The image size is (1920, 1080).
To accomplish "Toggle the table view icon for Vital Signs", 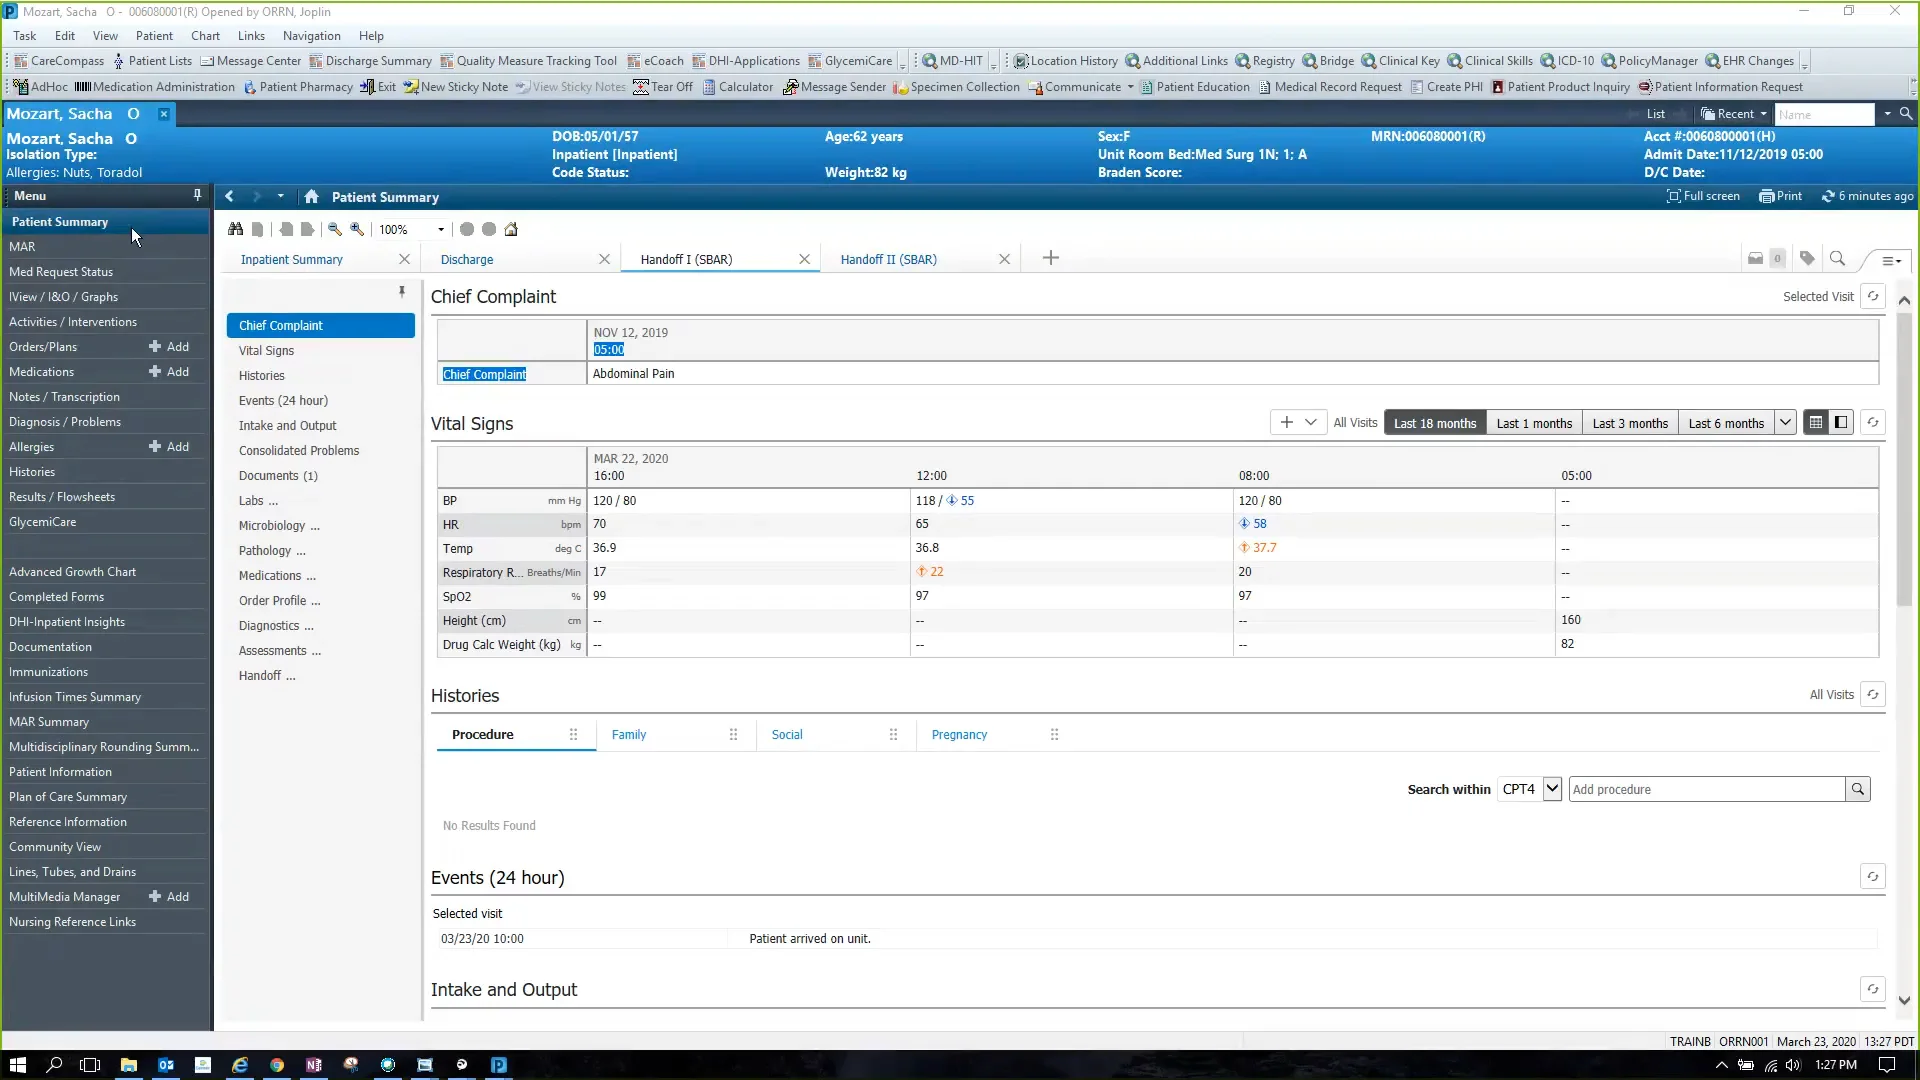I will pyautogui.click(x=1814, y=422).
